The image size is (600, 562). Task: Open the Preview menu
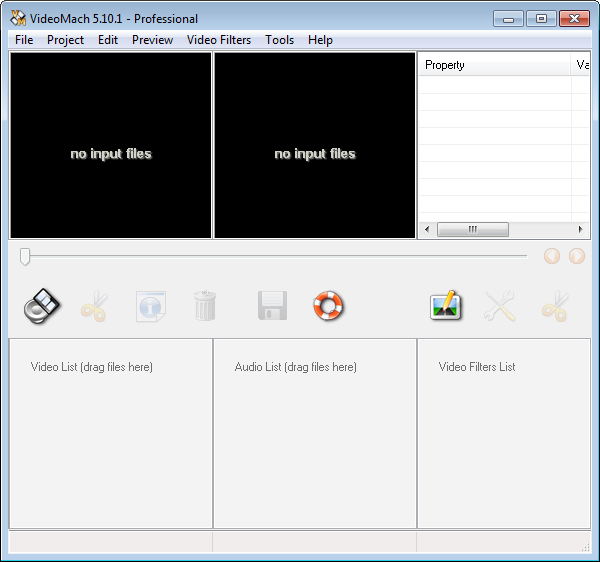(x=152, y=40)
